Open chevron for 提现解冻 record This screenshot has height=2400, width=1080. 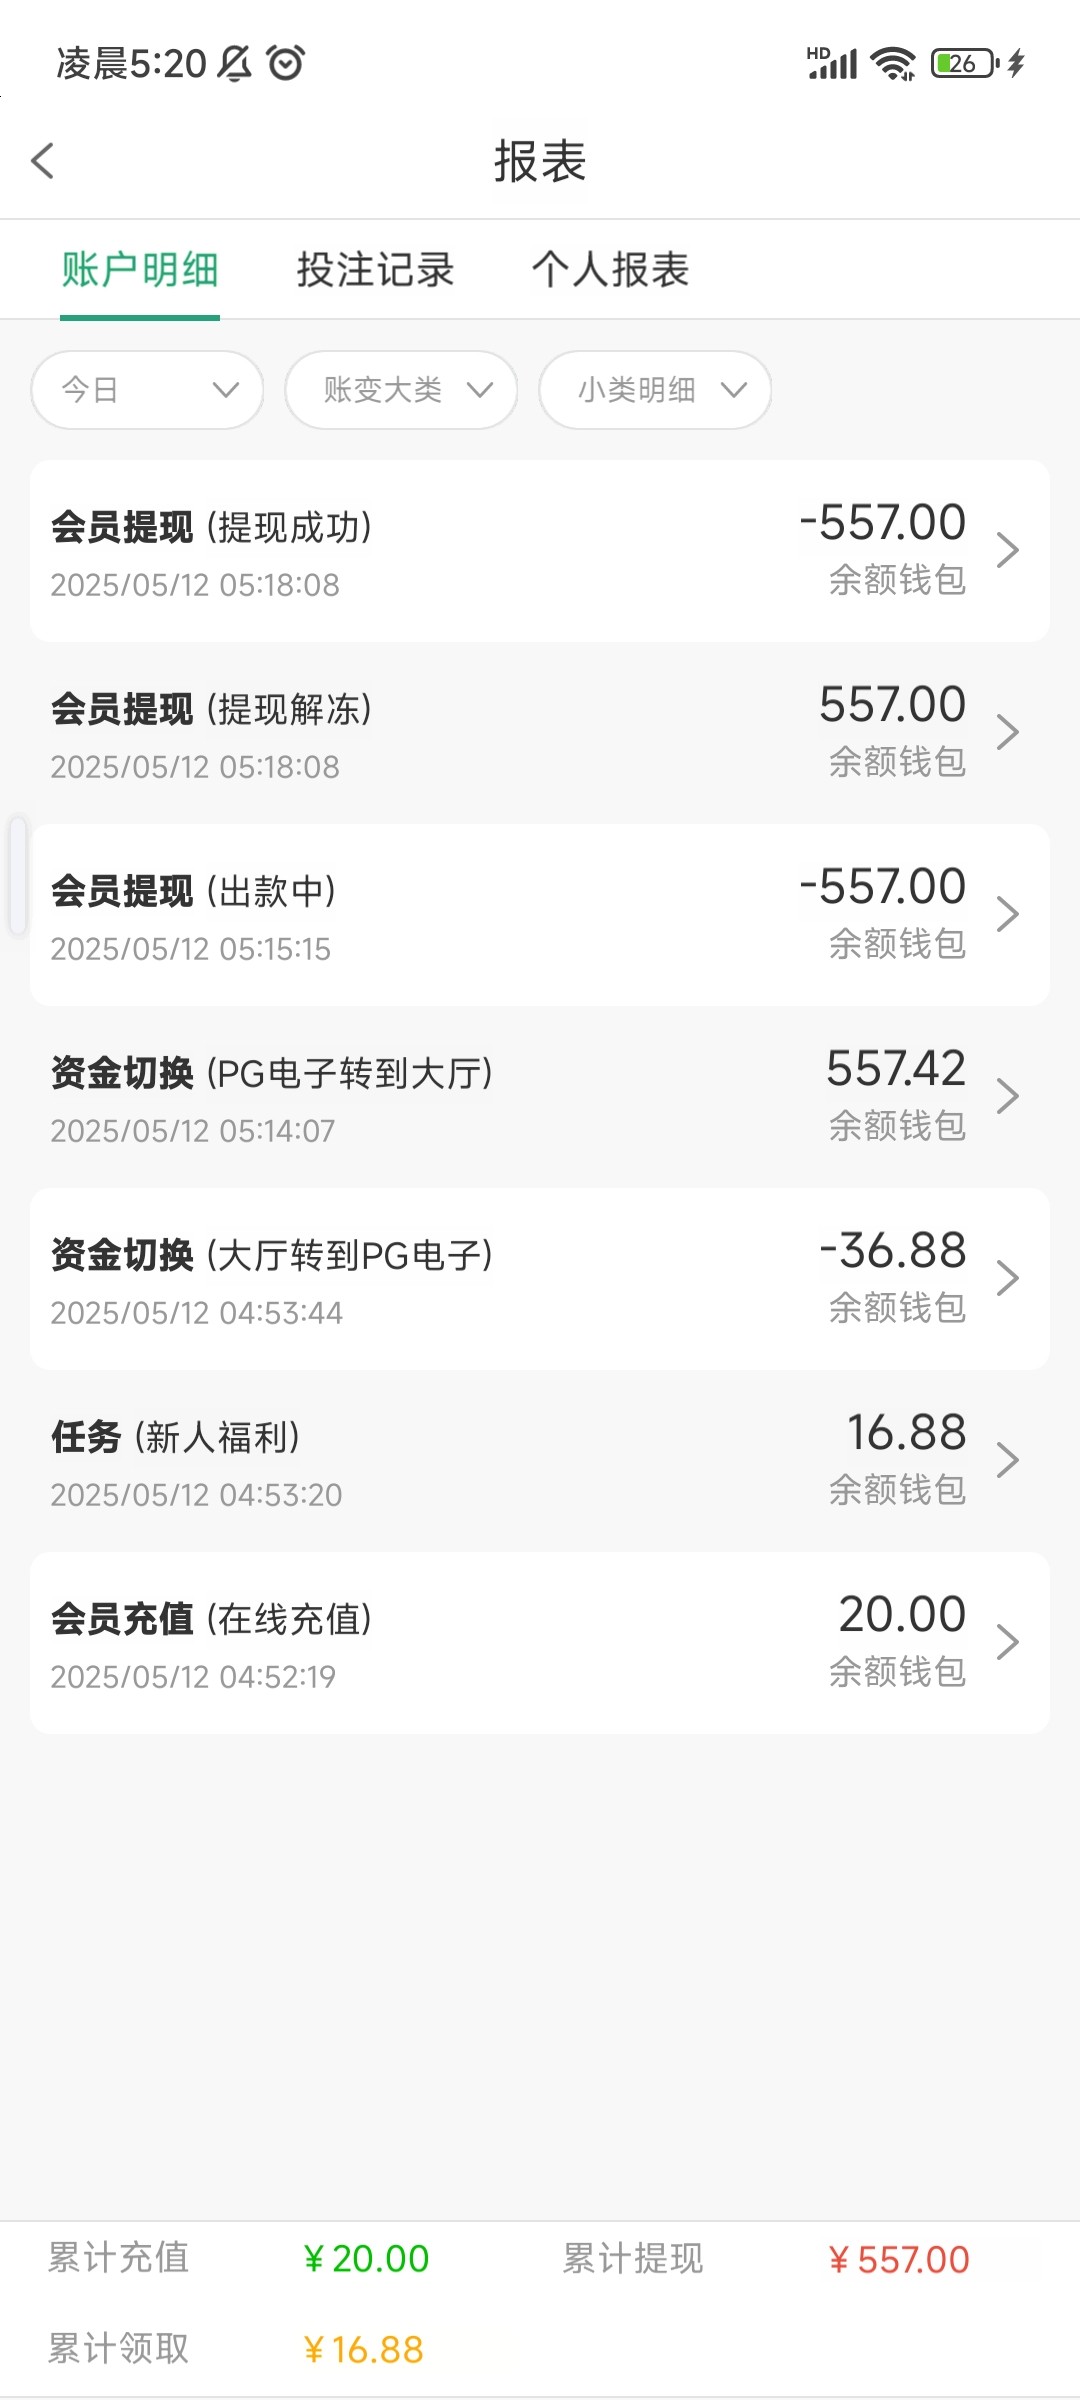tap(1007, 732)
